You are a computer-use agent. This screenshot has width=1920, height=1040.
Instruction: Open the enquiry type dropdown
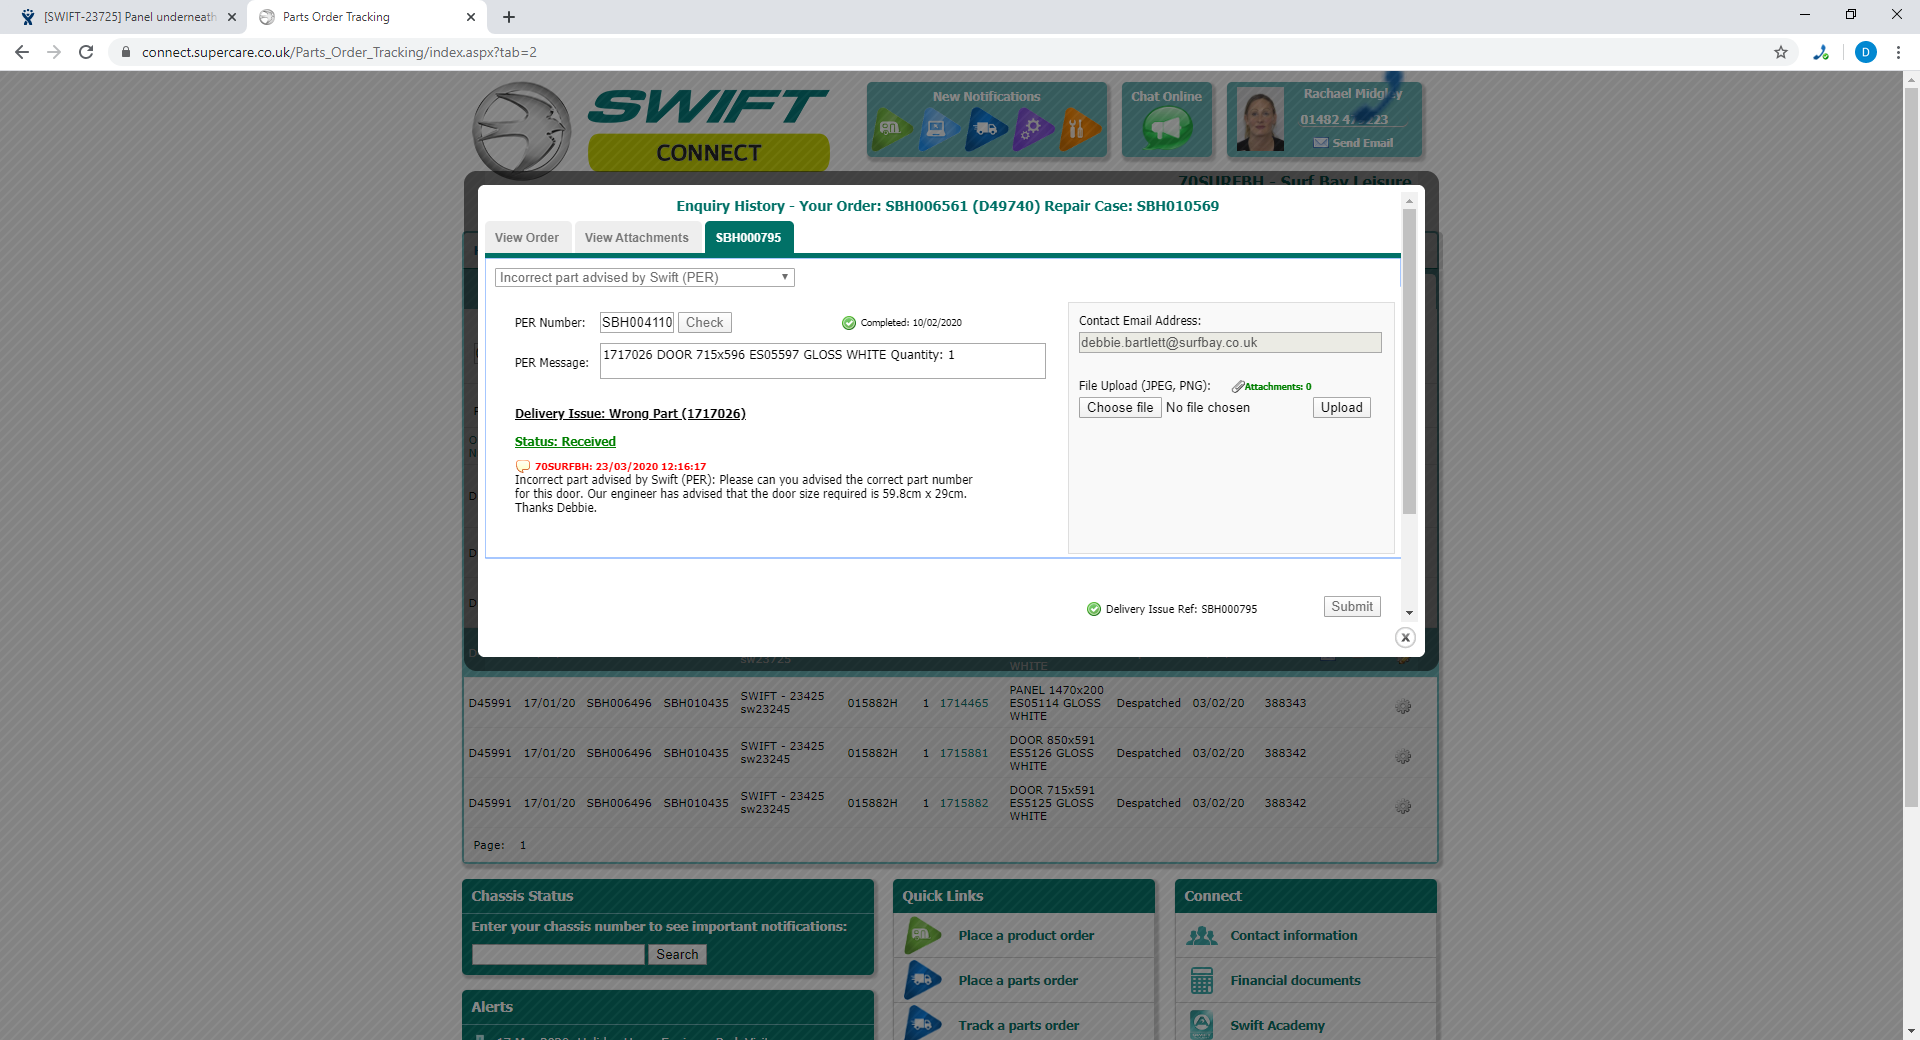click(645, 278)
